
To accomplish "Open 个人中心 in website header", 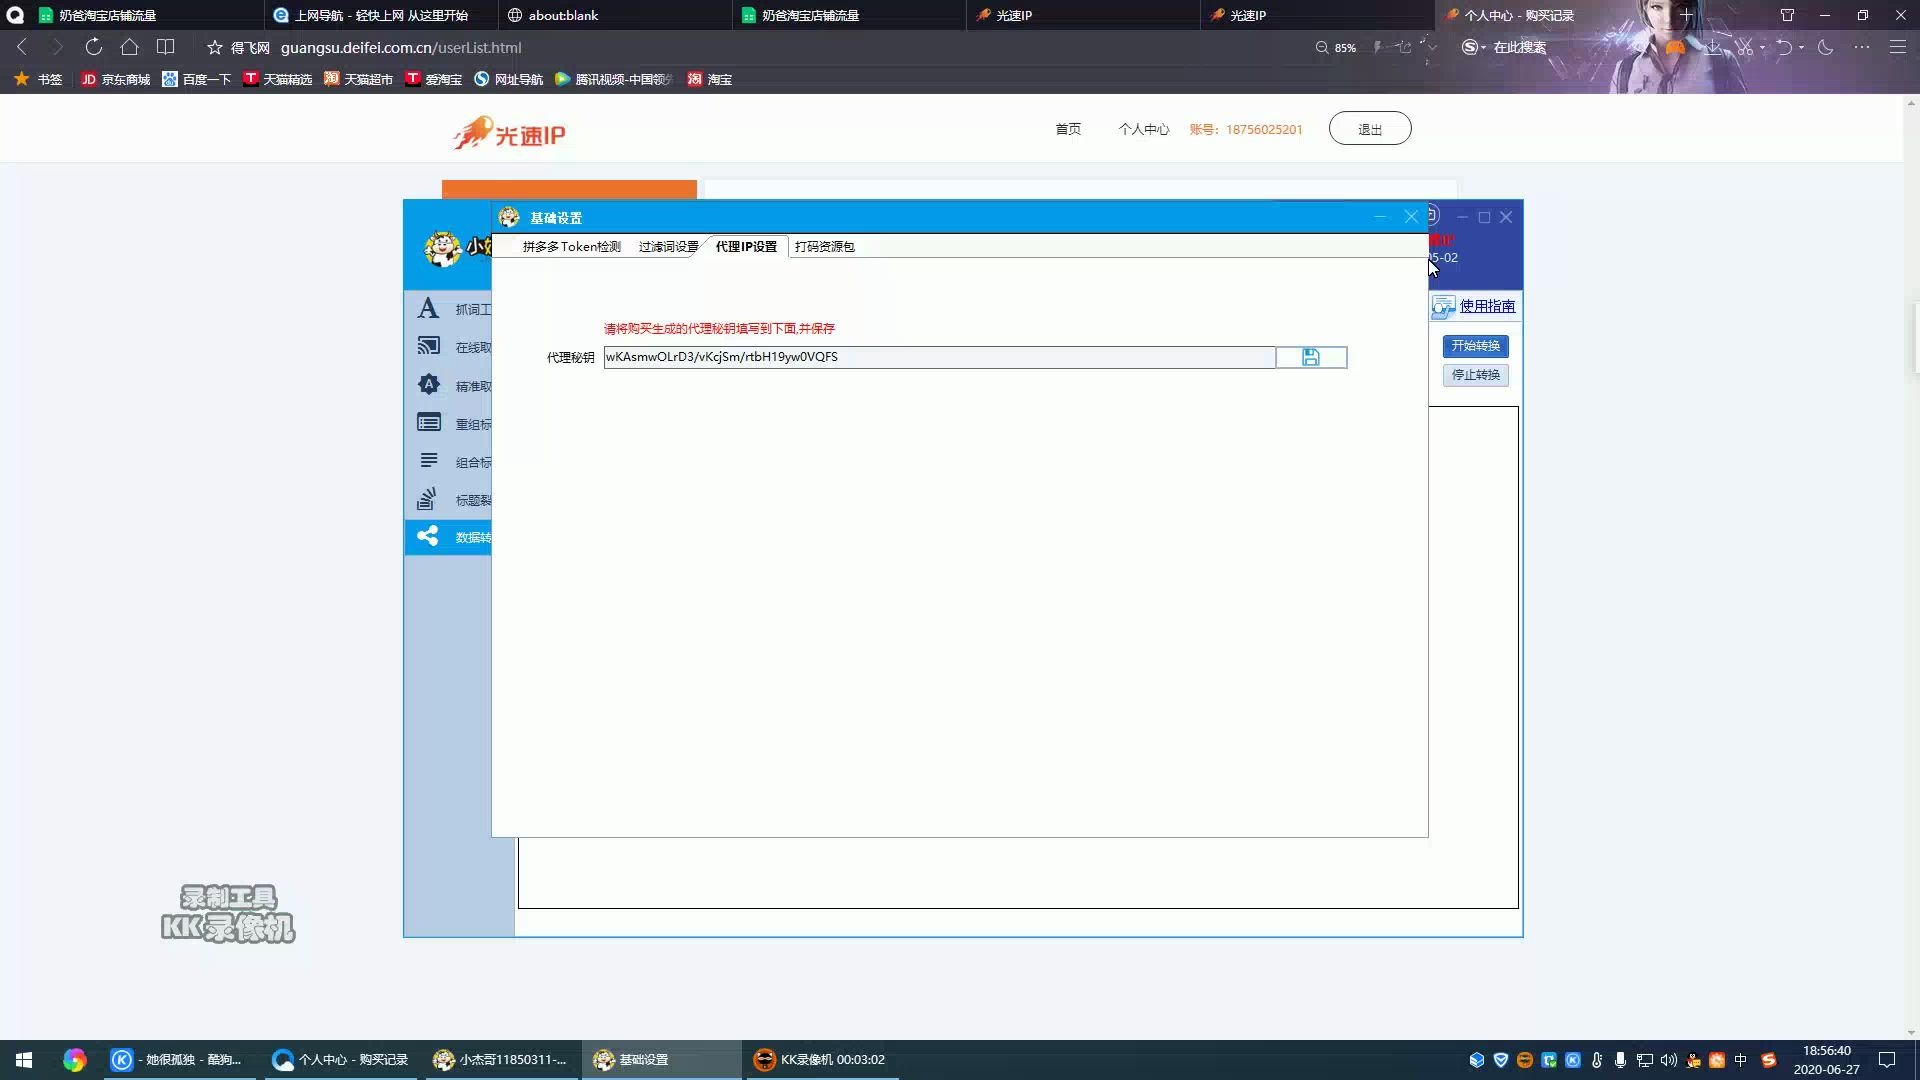I will click(1143, 129).
